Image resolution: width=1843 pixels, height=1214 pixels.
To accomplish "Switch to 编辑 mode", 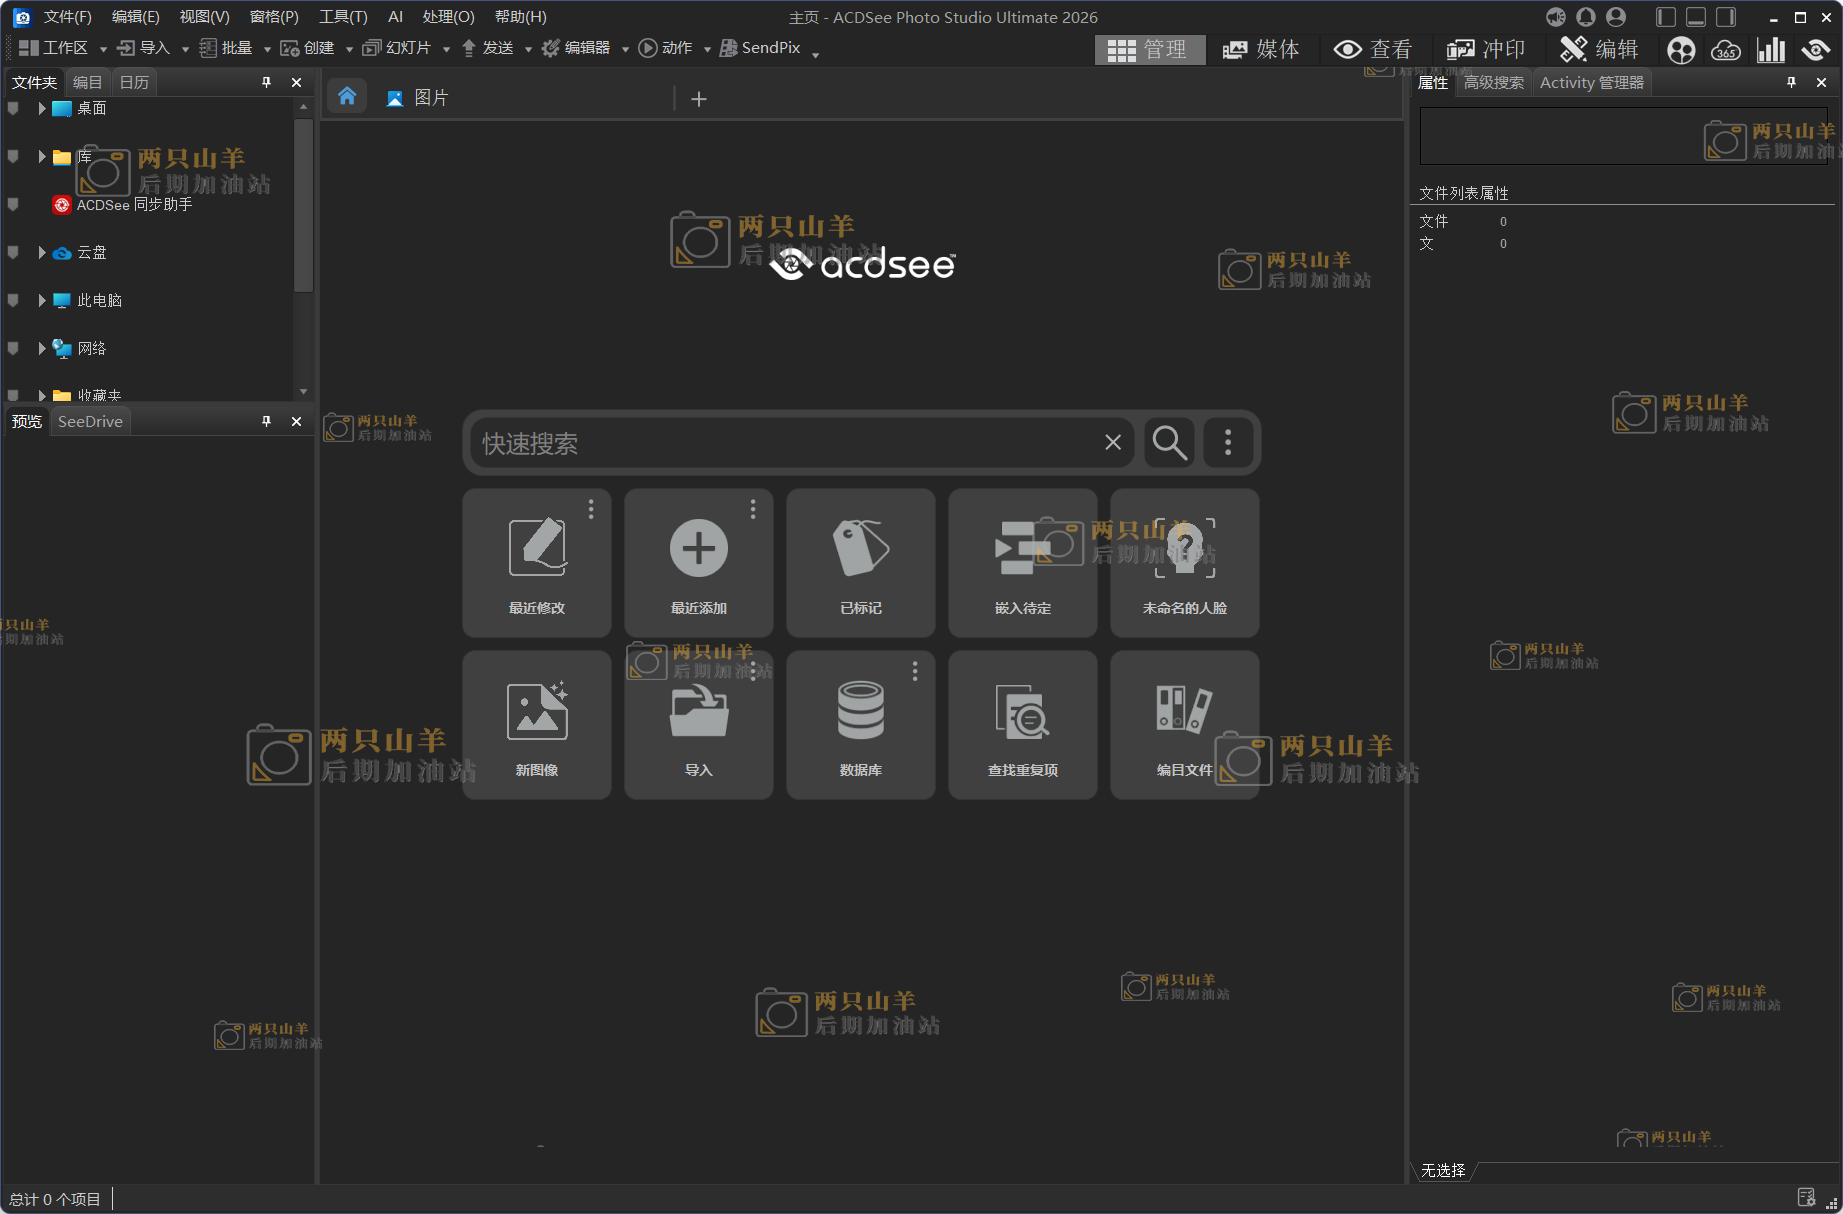I will coord(1599,49).
